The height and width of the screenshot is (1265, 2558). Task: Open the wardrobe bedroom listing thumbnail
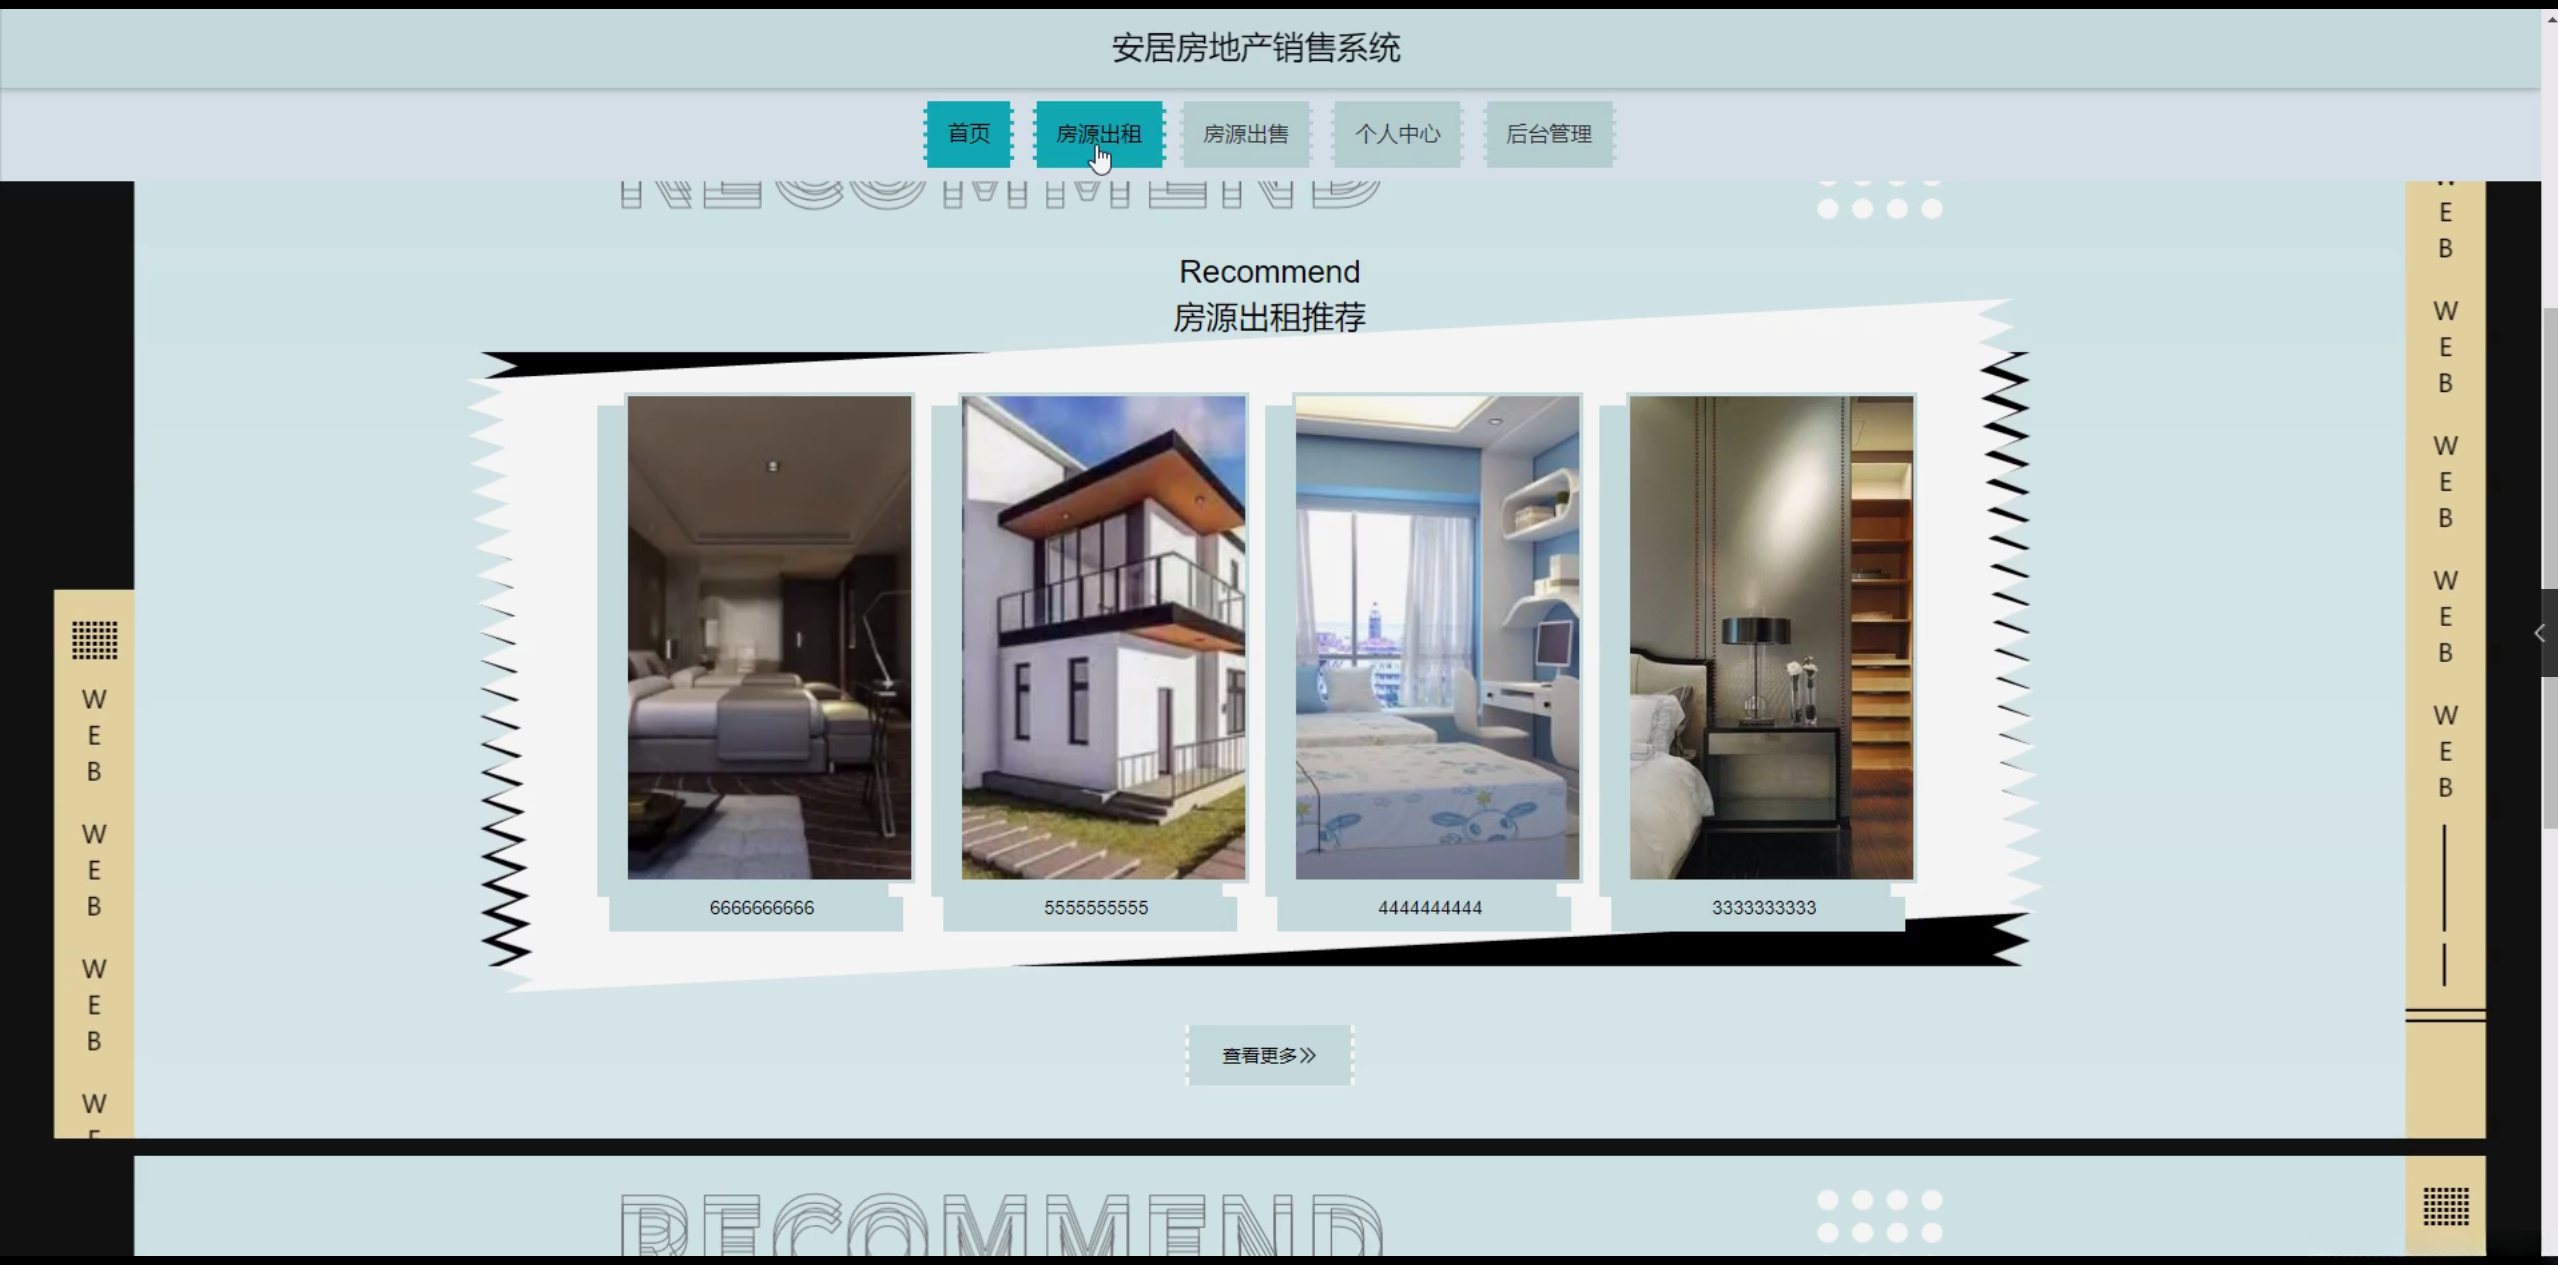[1771, 637]
